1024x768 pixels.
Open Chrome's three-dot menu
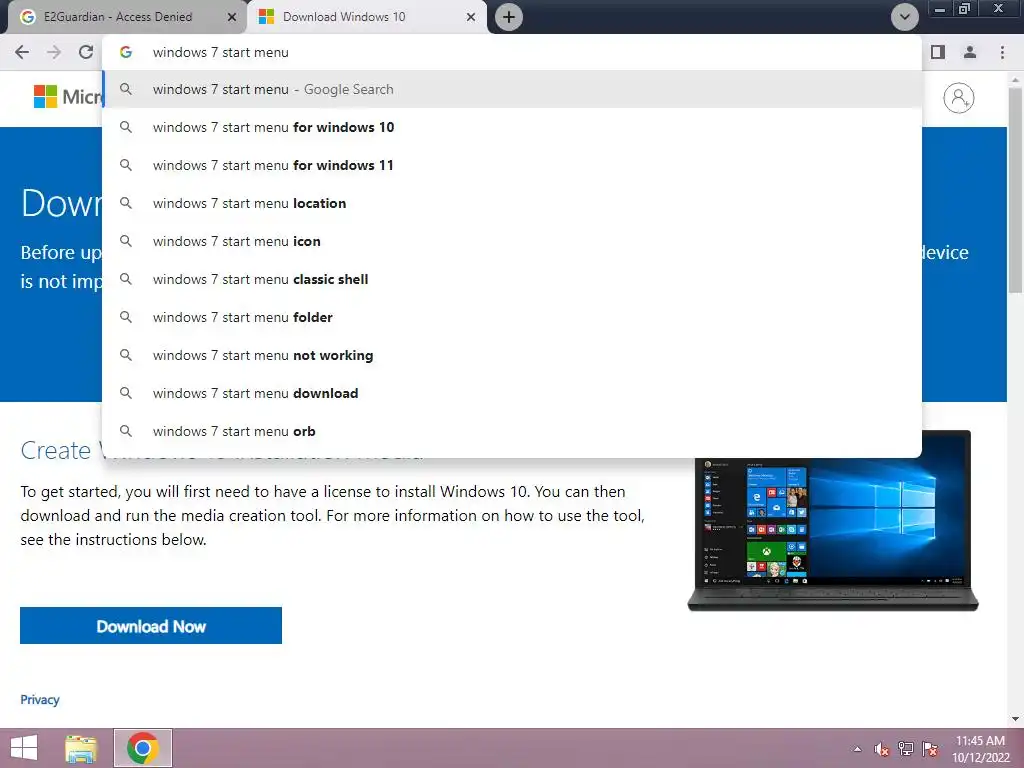click(1002, 52)
